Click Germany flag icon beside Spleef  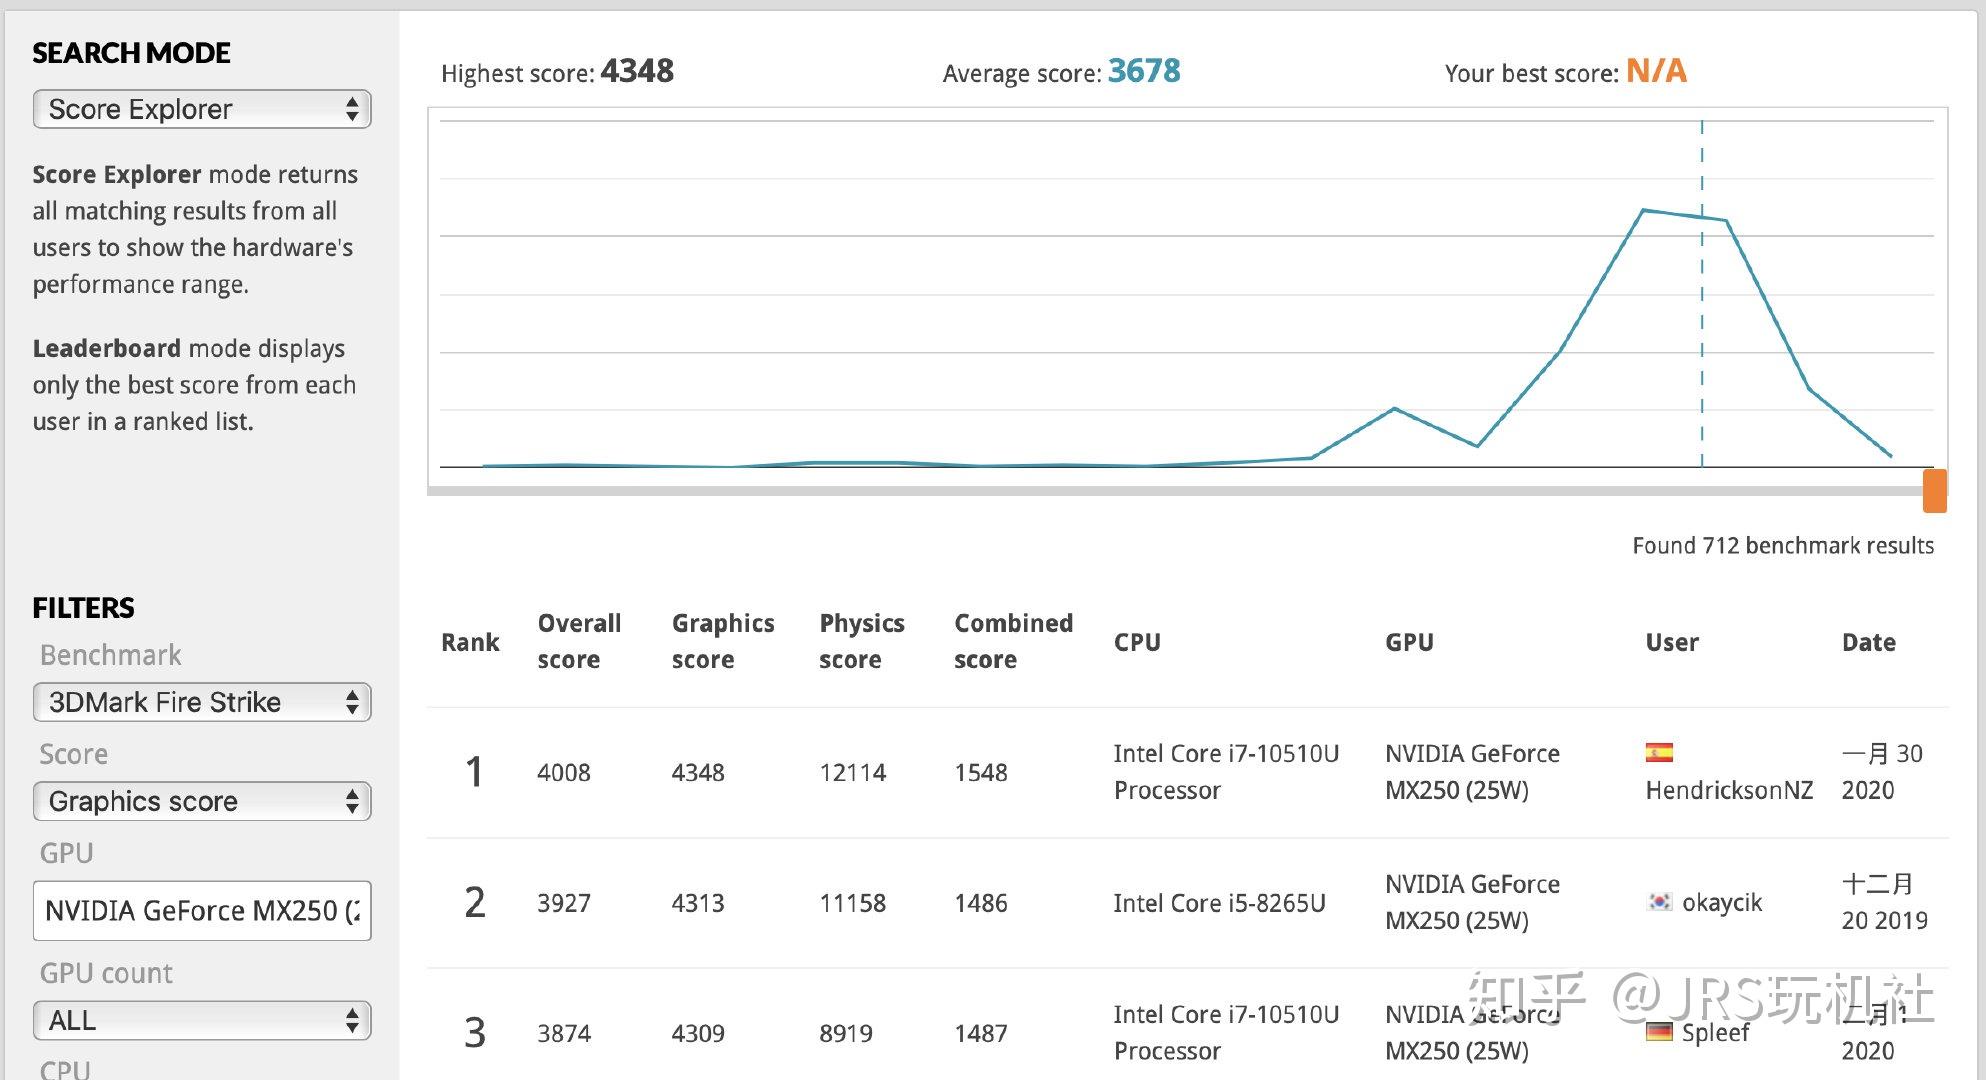tap(1659, 1032)
